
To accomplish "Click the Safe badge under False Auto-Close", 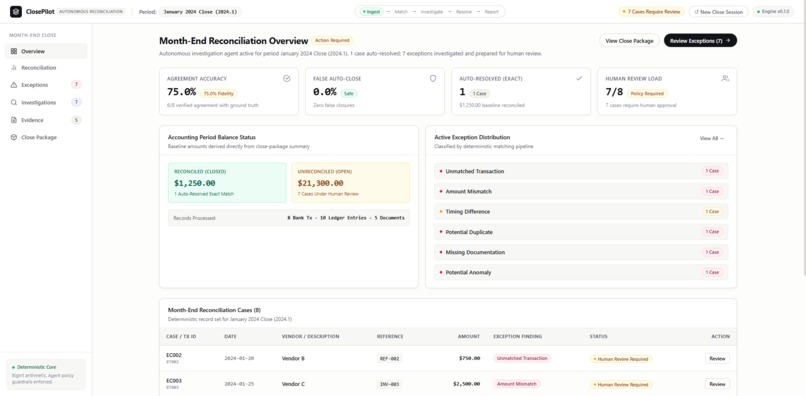I will coord(348,94).
